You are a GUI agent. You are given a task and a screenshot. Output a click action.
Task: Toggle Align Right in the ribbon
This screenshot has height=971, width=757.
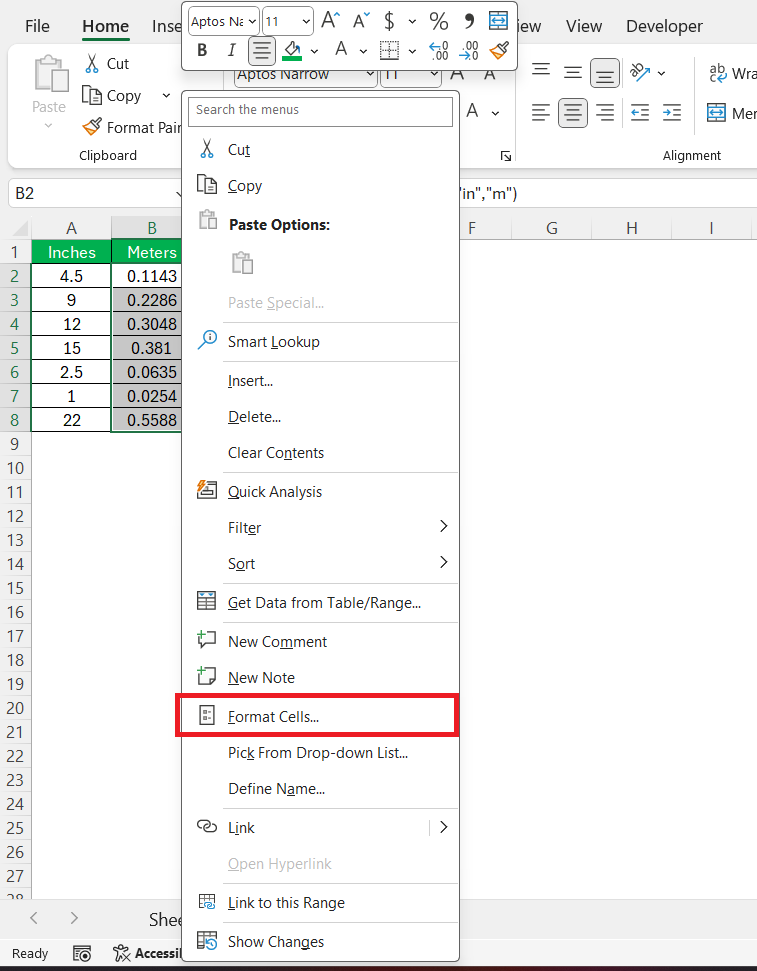pyautogui.click(x=605, y=112)
